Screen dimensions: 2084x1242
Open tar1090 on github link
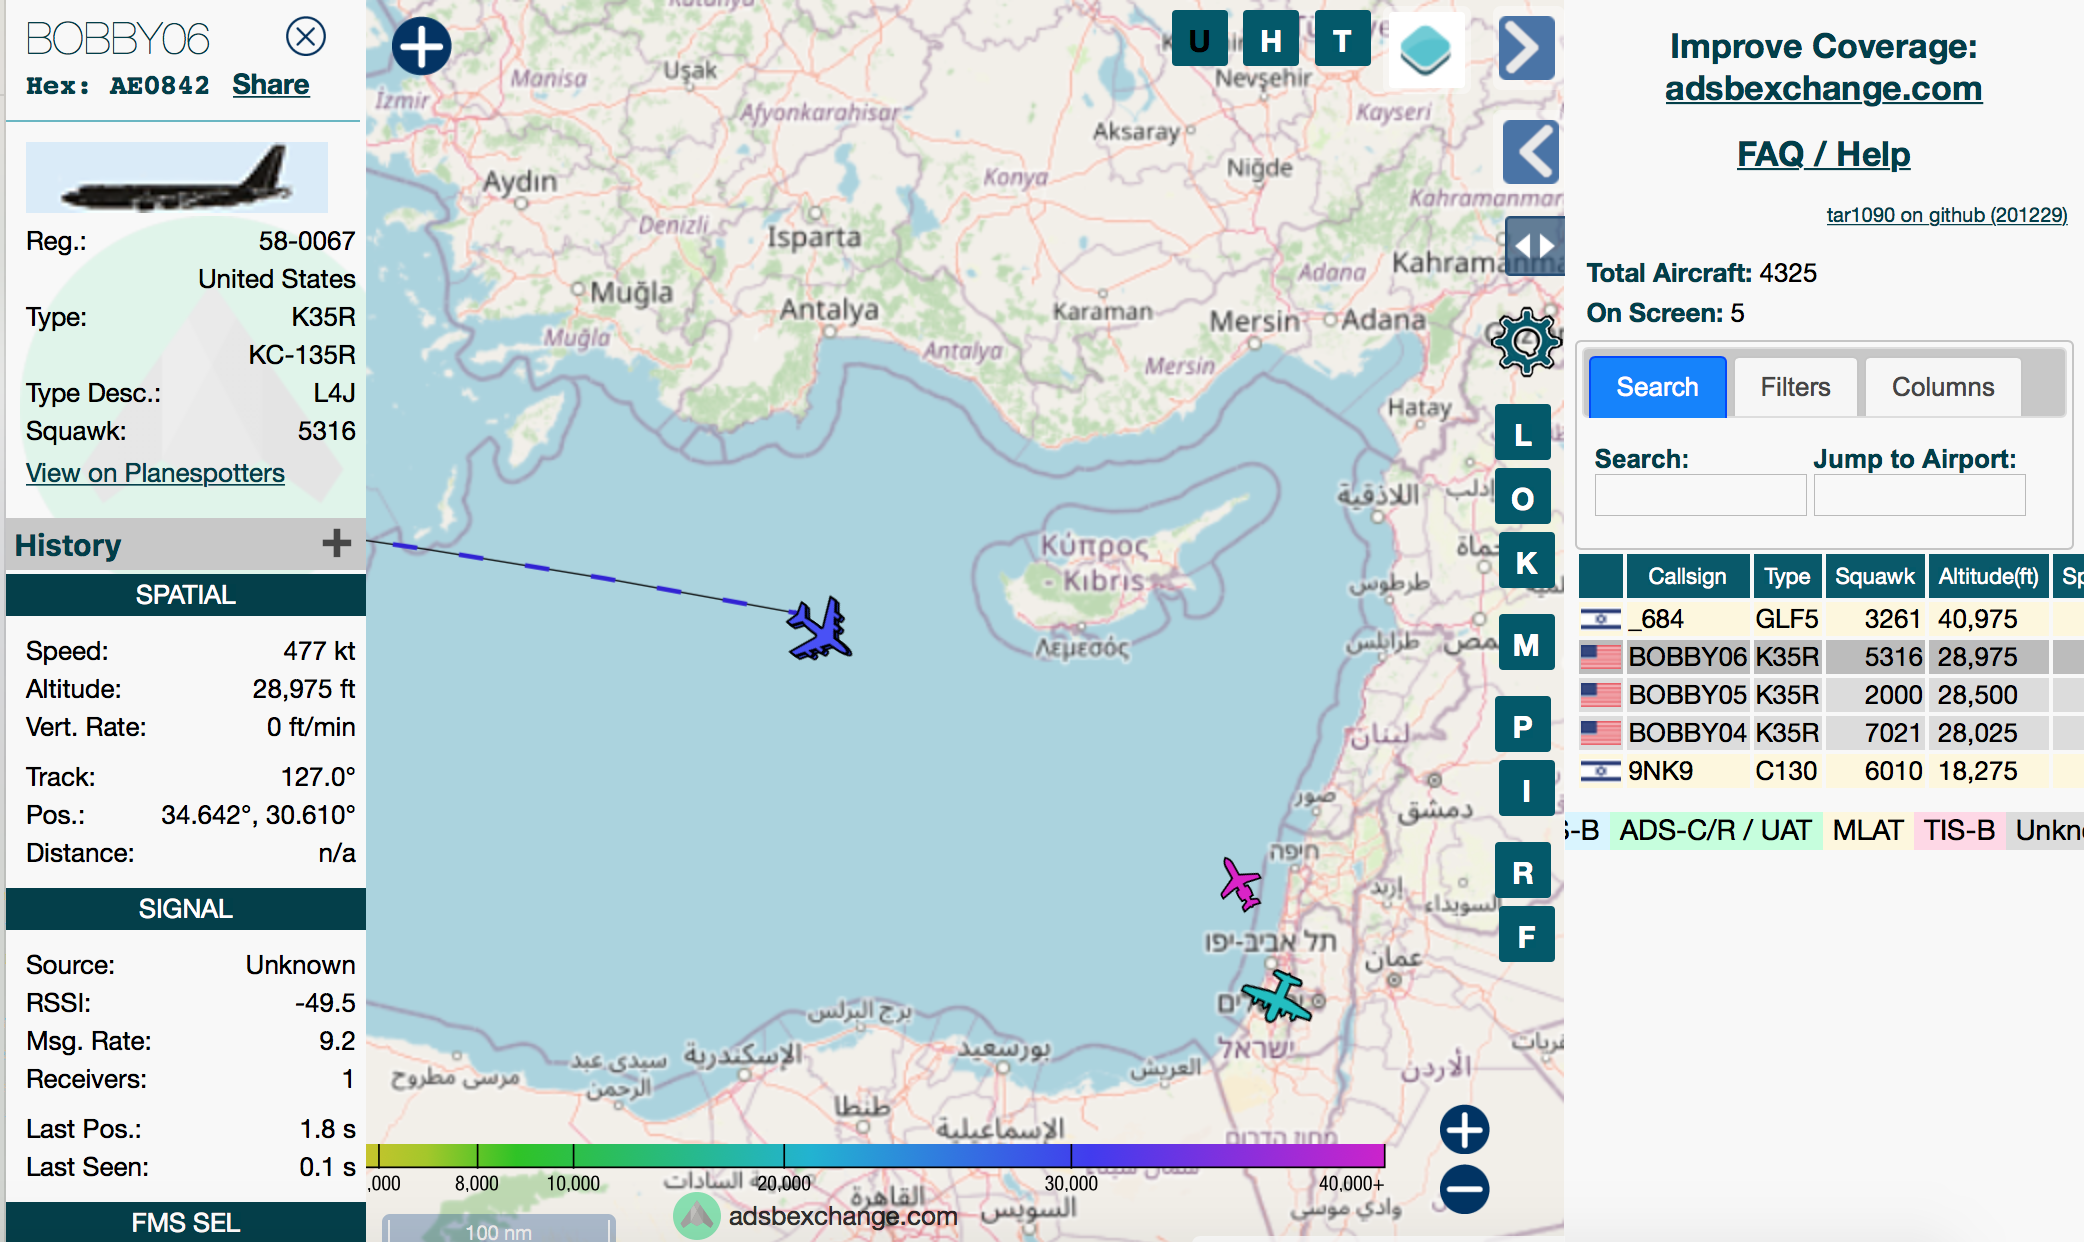click(x=1946, y=215)
